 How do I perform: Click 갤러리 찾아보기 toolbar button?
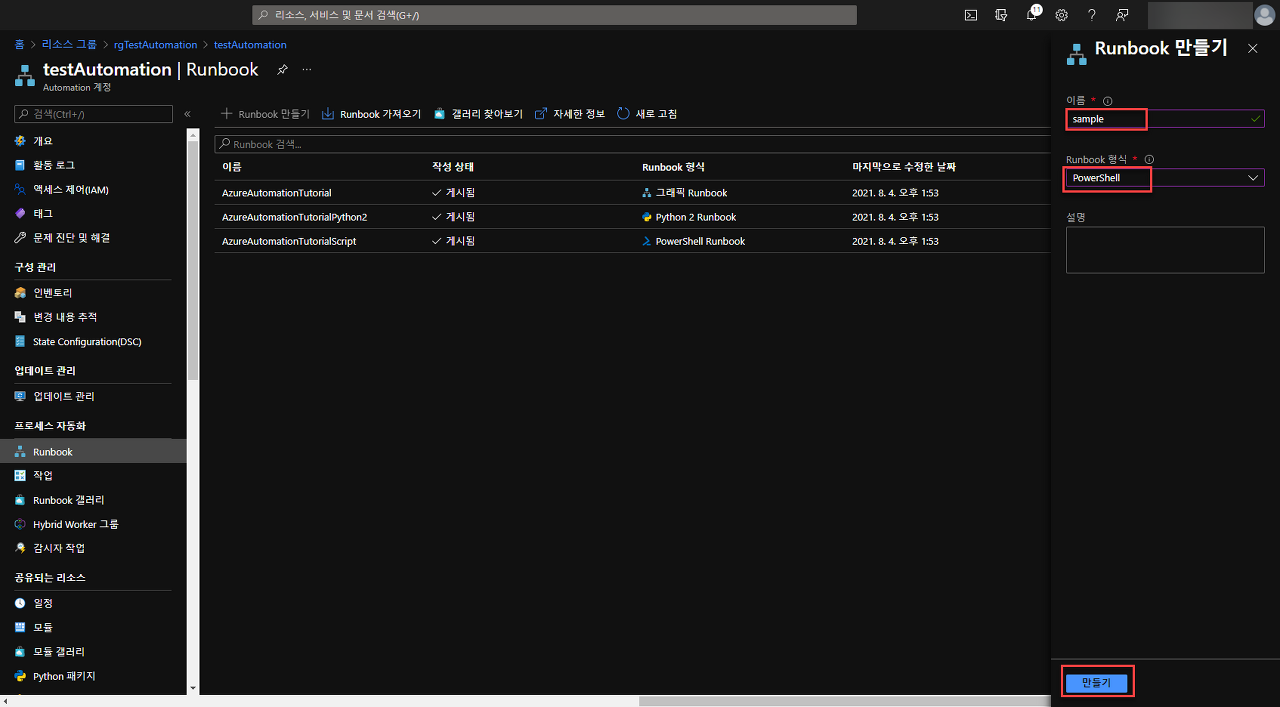click(478, 114)
